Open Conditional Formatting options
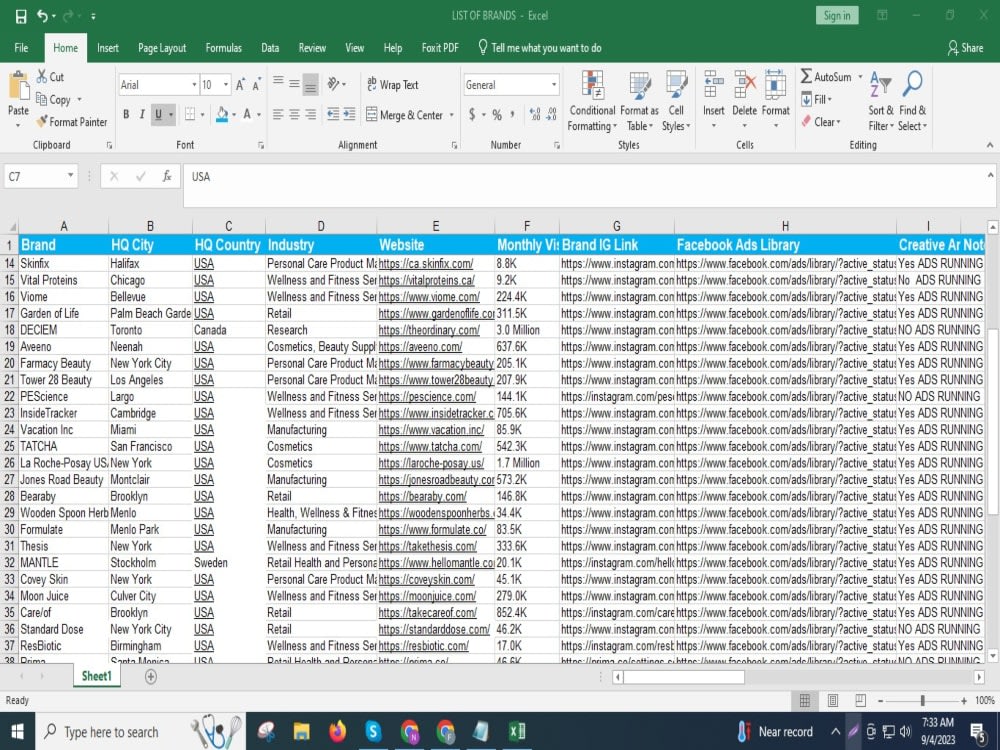Screen dimensions: 1000x750 [592, 100]
